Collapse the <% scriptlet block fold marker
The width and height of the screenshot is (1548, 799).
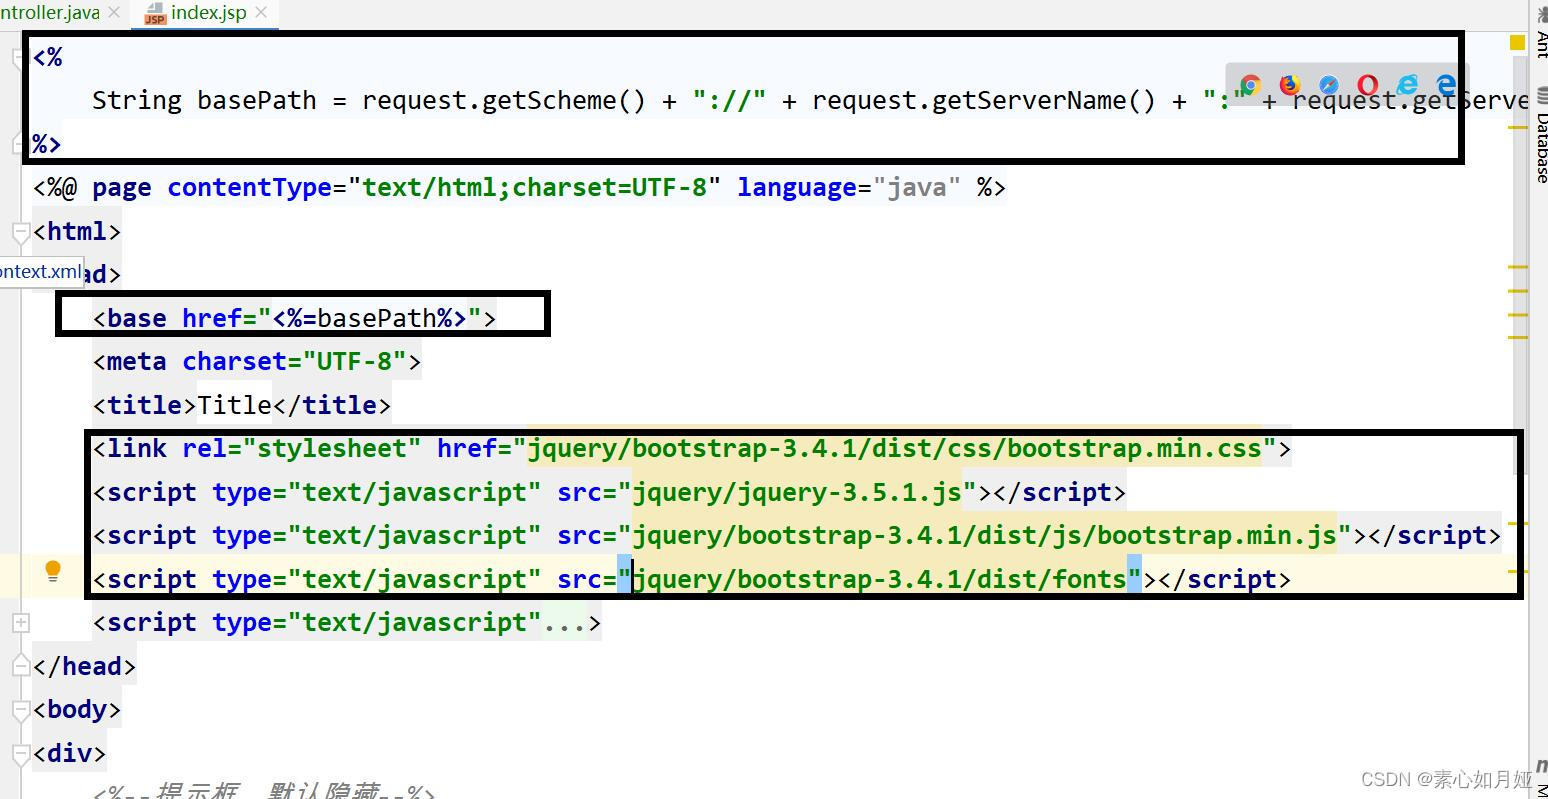coord(20,58)
